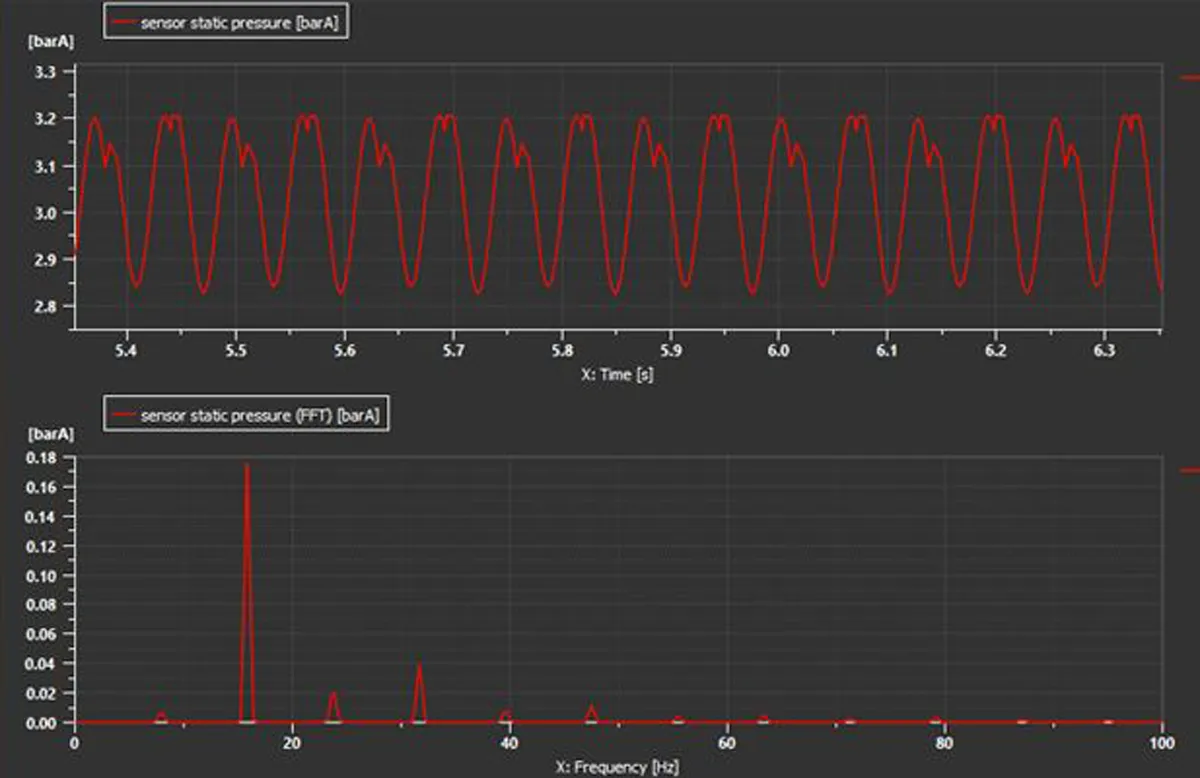Click the '80' tick on the frequency axis
1200x778 pixels.
pyautogui.click(x=944, y=744)
